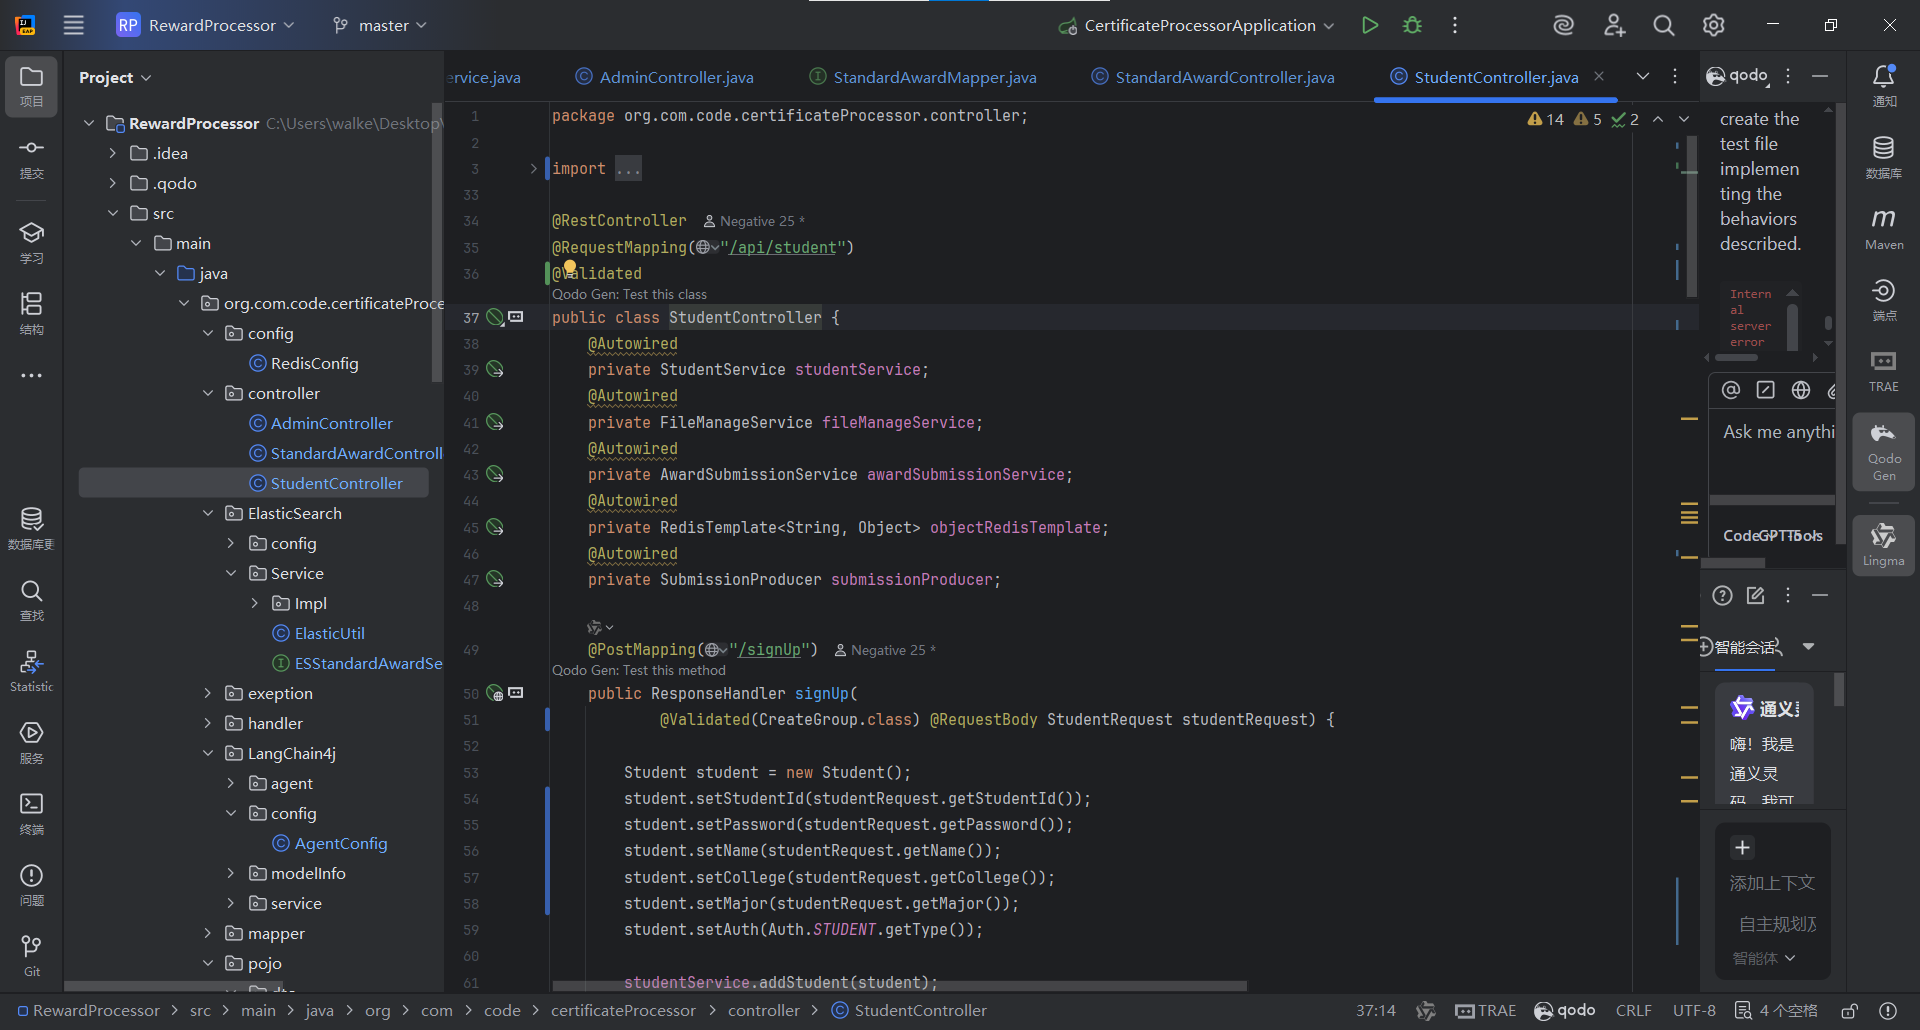This screenshot has width=1920, height=1030.
Task: Expand the handler package
Action: coord(208,723)
